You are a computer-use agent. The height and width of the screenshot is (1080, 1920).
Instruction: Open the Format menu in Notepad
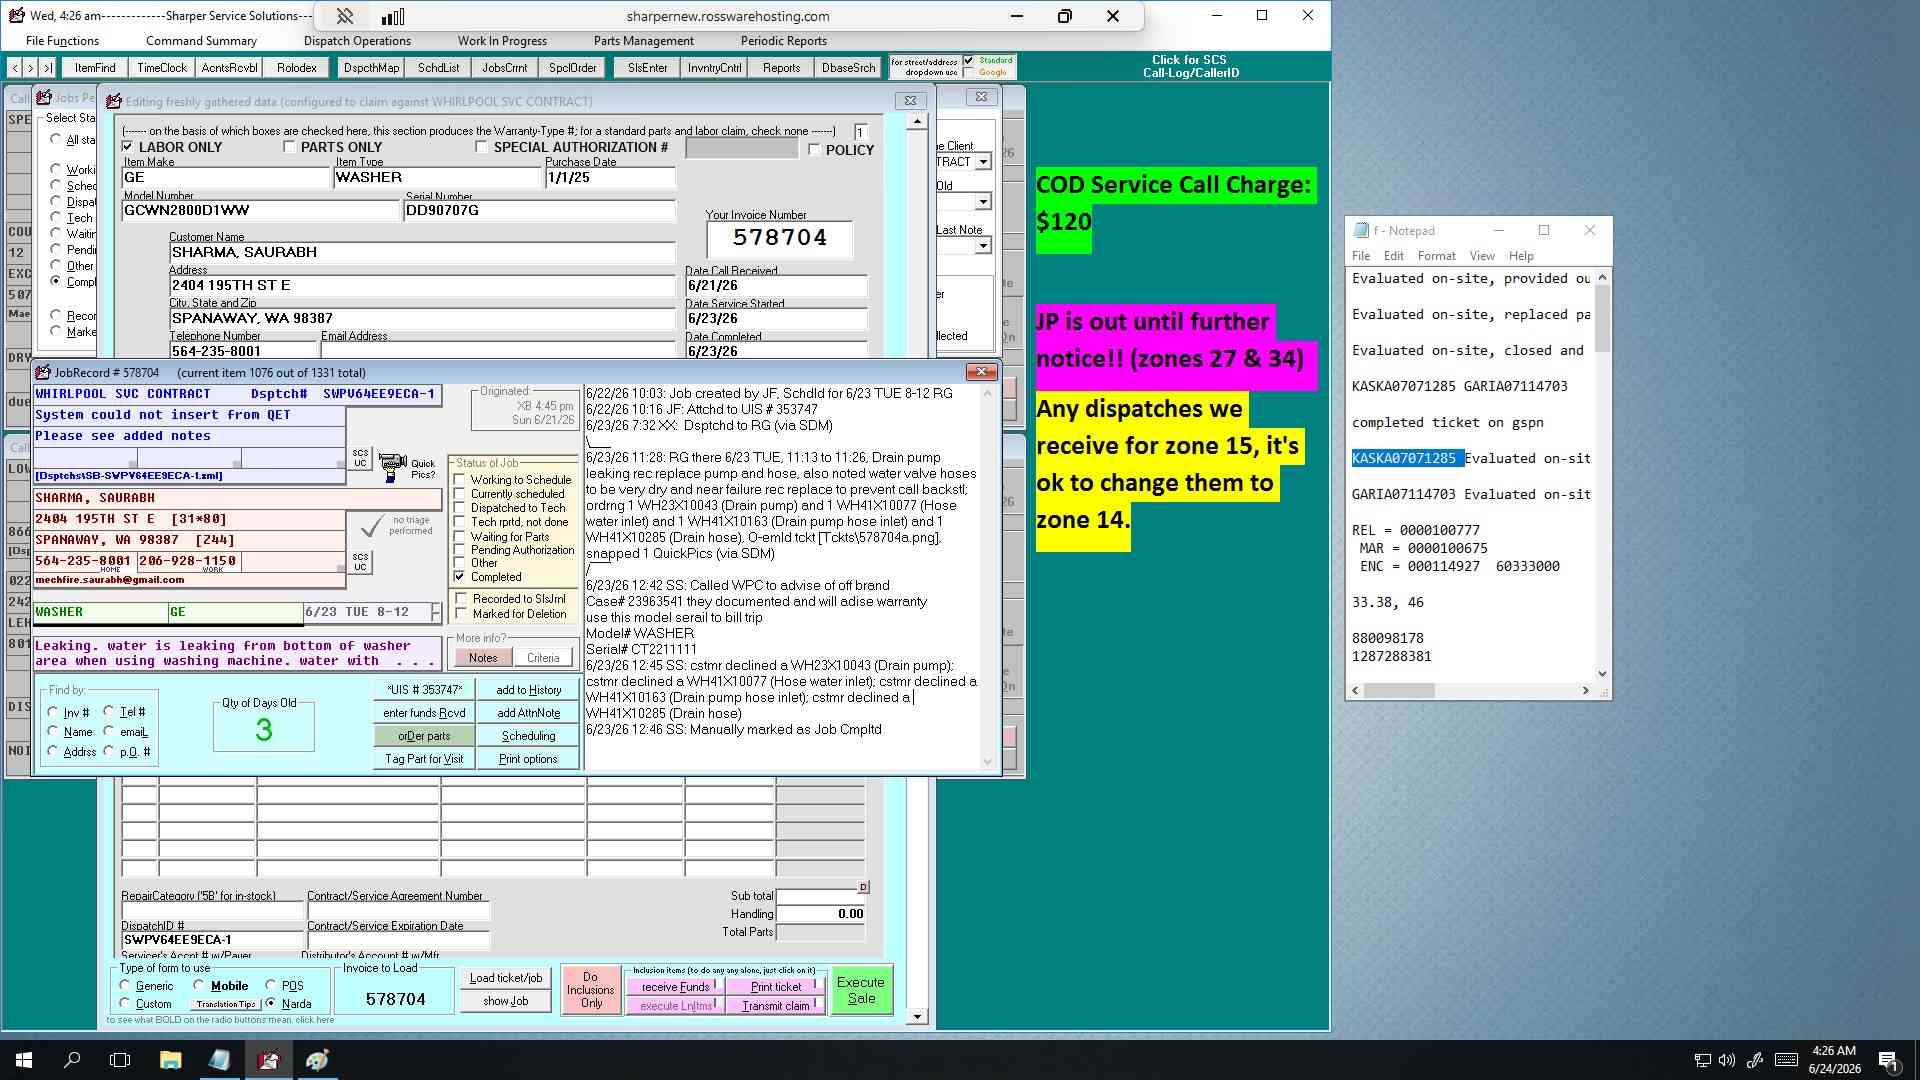click(x=1436, y=256)
